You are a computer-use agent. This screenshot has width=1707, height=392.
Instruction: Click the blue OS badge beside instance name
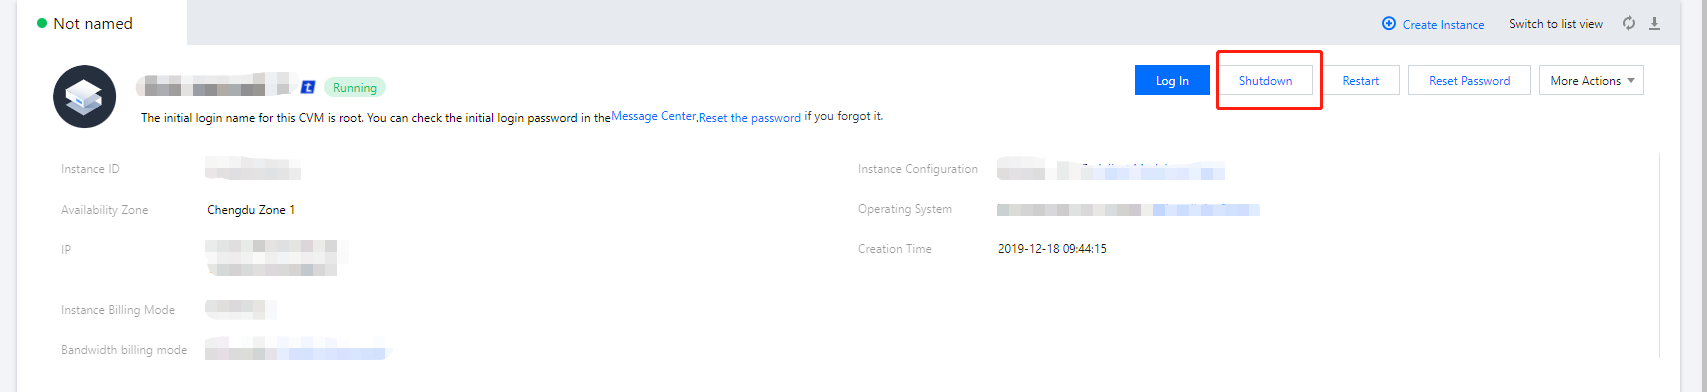(x=308, y=87)
